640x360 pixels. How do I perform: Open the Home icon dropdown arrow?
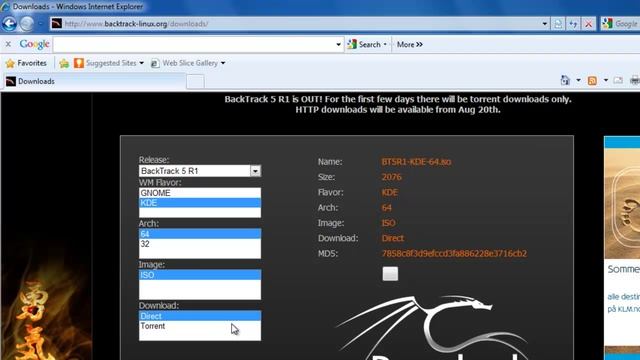click(578, 80)
